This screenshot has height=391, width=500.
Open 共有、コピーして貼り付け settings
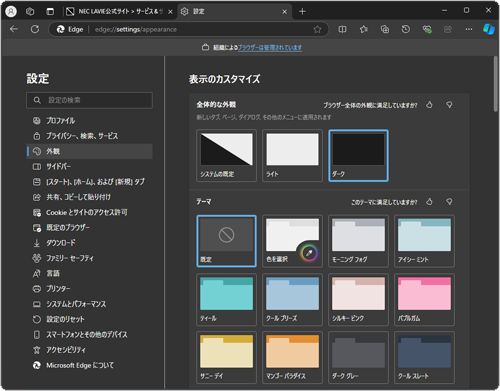tap(89, 197)
